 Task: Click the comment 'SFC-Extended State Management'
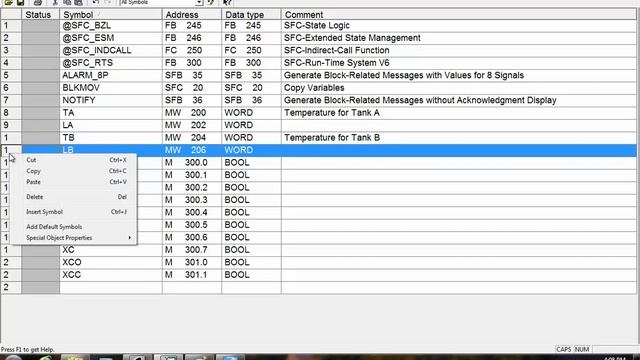[x=352, y=38]
